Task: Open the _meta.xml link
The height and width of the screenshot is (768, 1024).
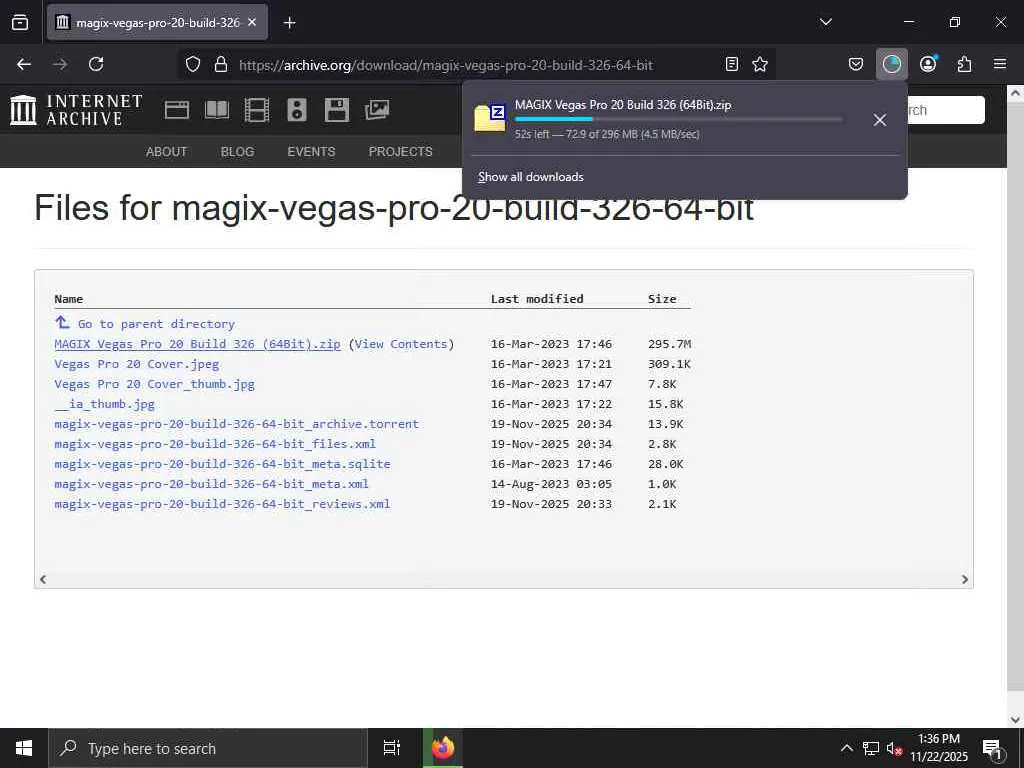Action: click(212, 484)
